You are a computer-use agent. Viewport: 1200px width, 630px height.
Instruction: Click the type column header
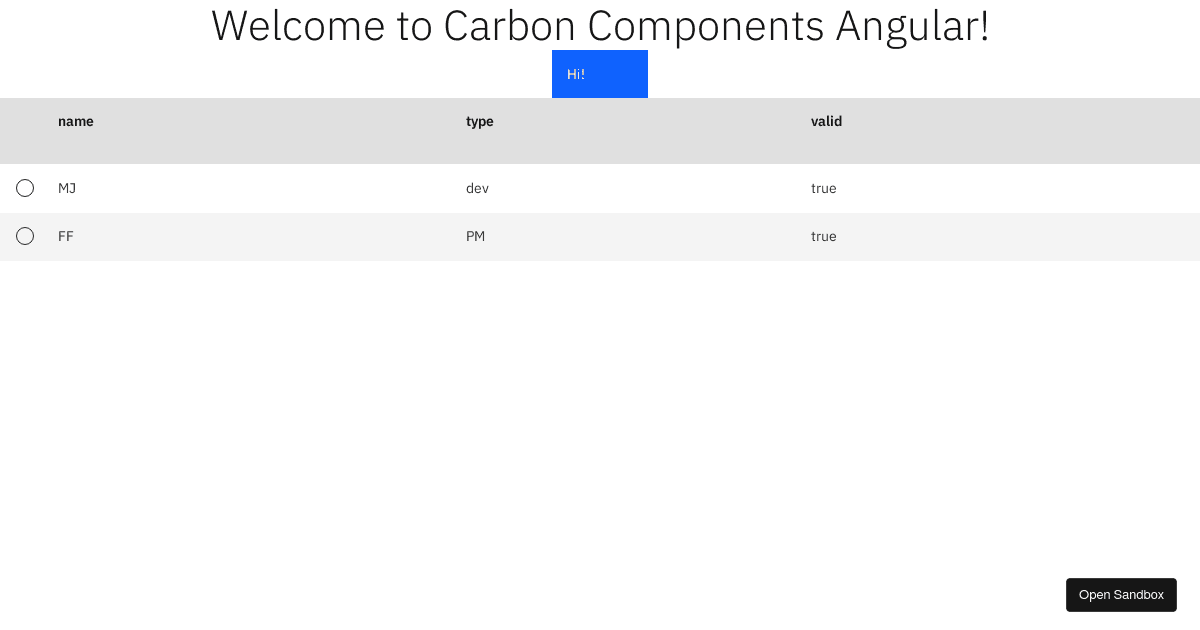click(x=480, y=121)
